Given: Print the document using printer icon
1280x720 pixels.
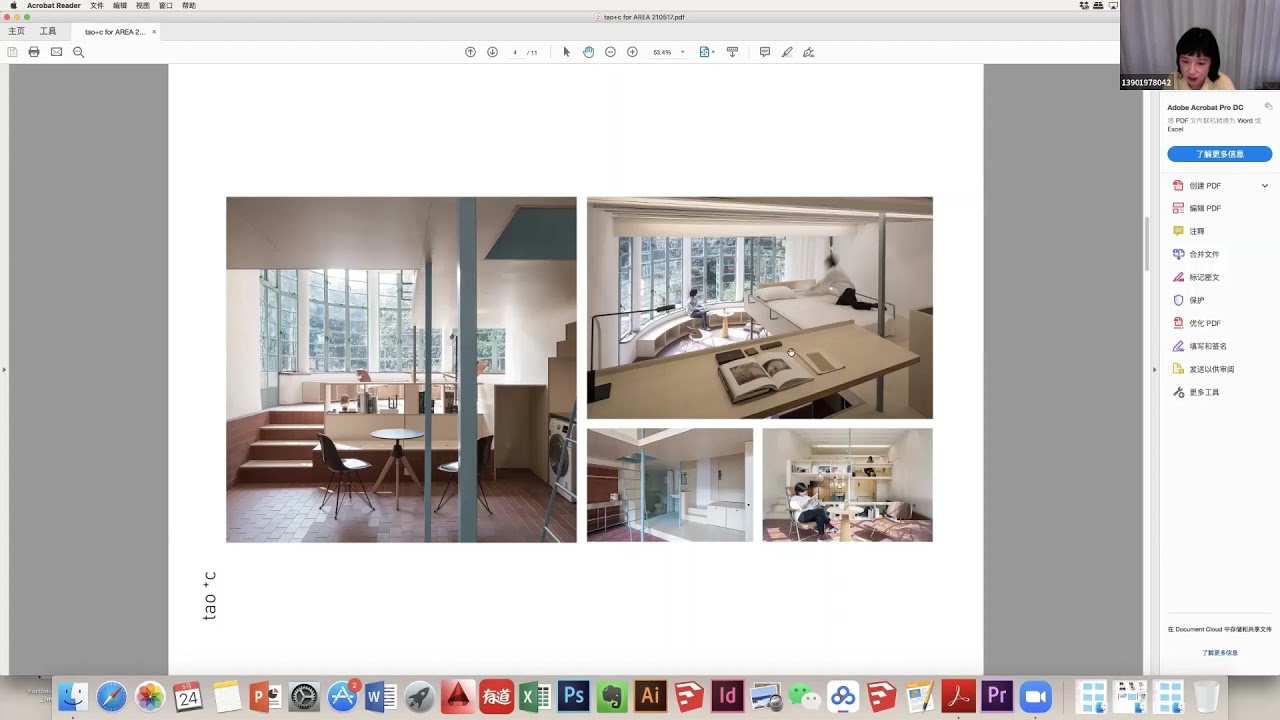Looking at the screenshot, I should point(34,52).
